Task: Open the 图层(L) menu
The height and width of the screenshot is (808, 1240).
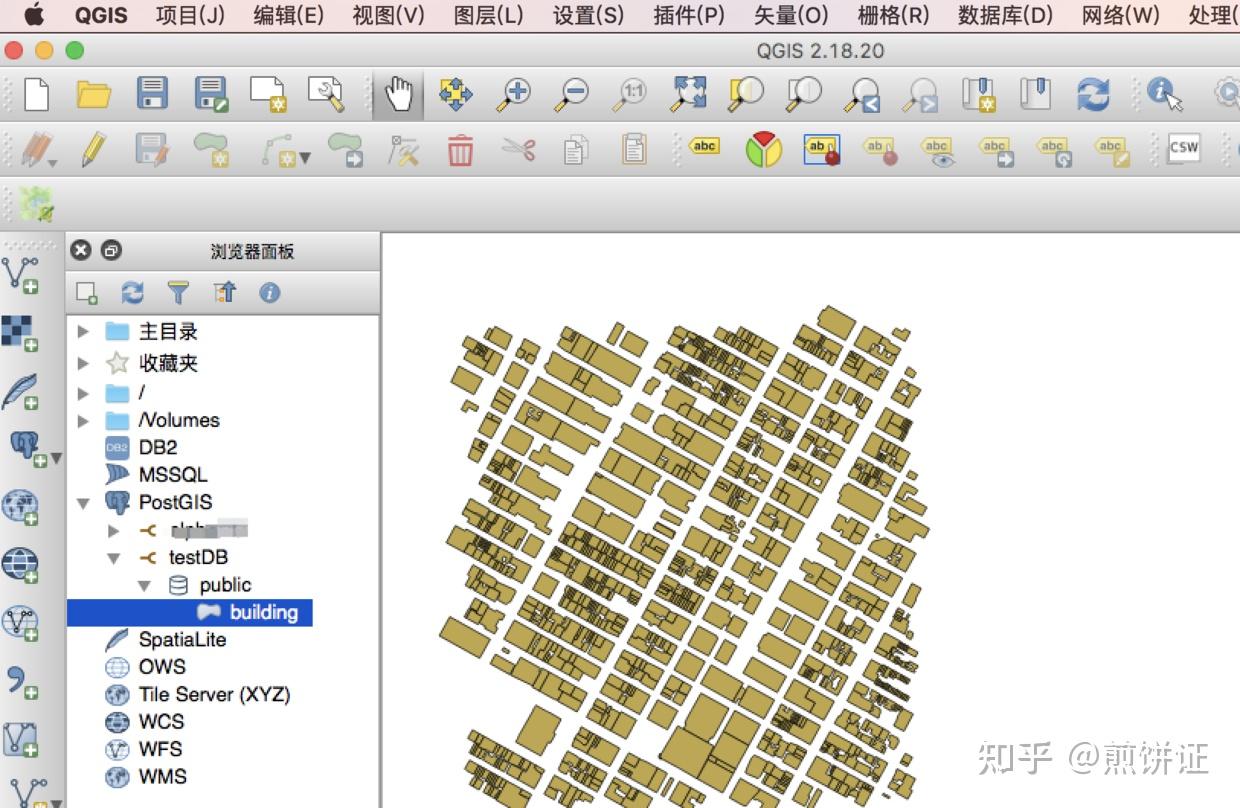Action: click(x=489, y=15)
